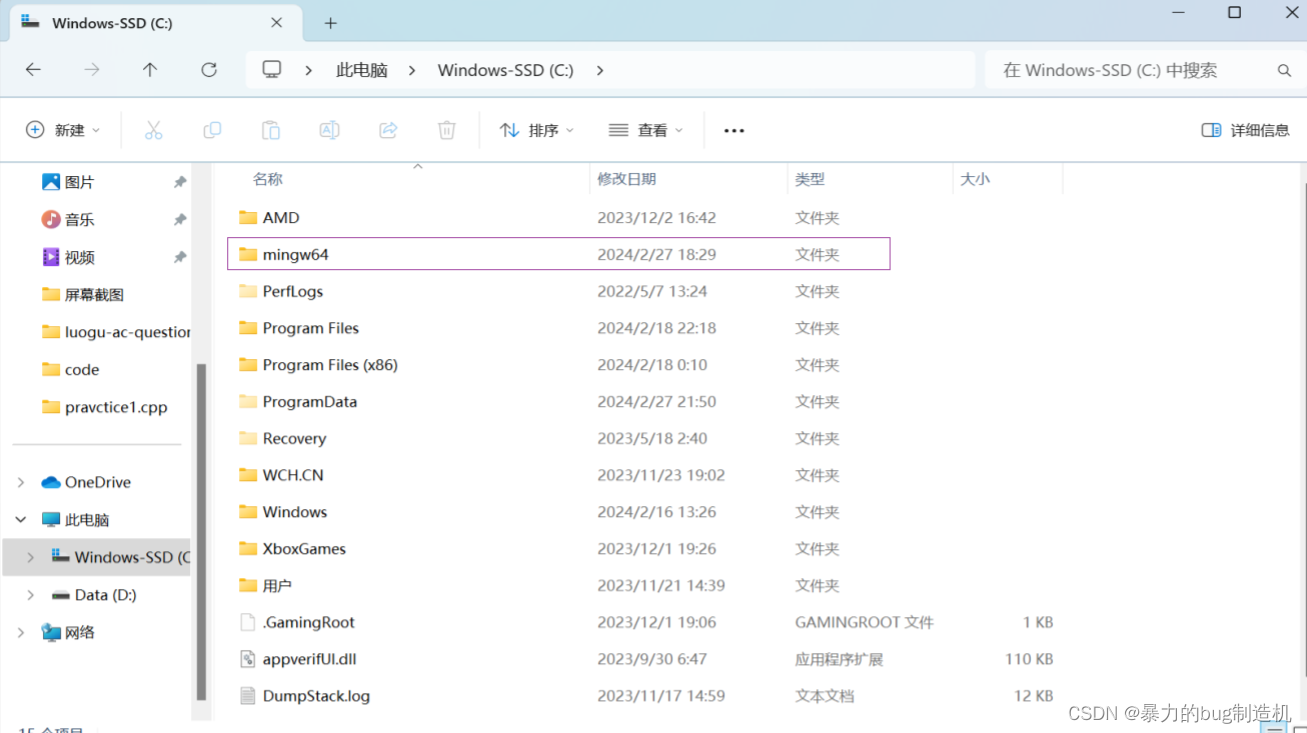Unpin the 图片 quick access pin
1307x733 pixels.
pyautogui.click(x=180, y=182)
